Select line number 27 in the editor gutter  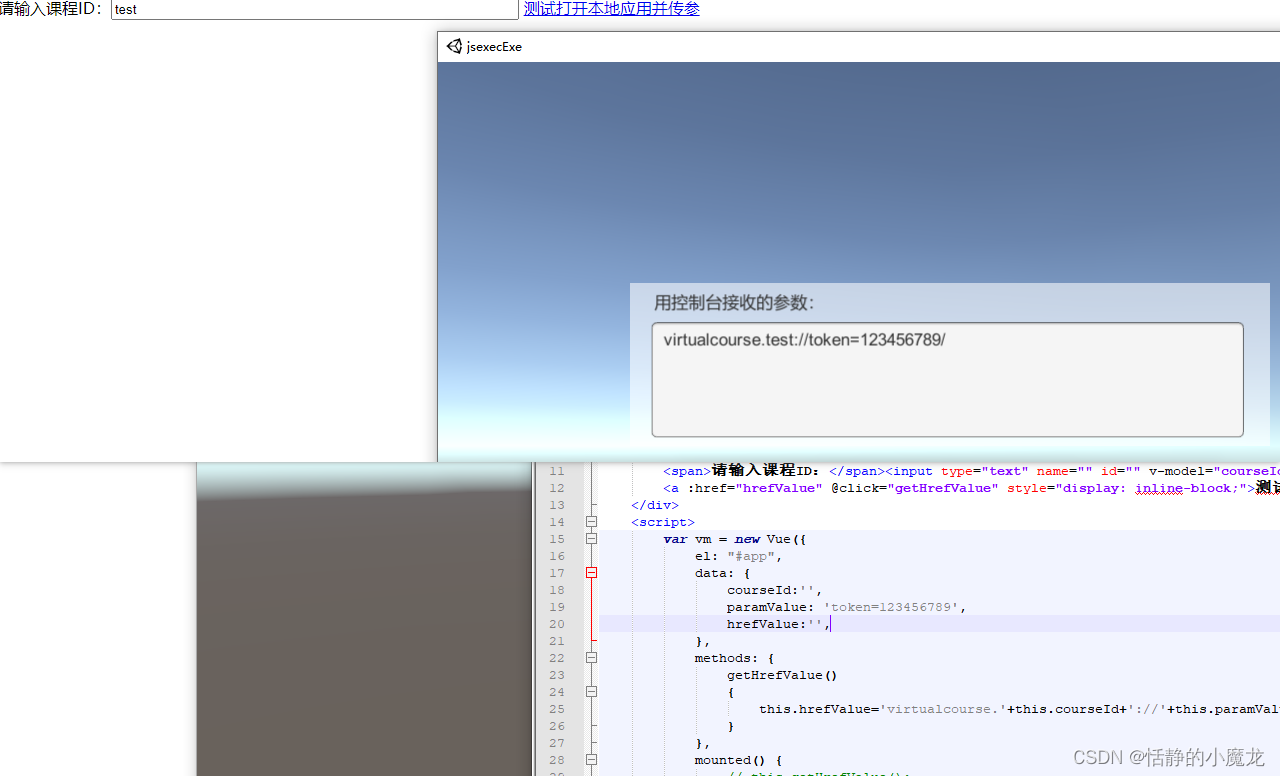pos(556,743)
